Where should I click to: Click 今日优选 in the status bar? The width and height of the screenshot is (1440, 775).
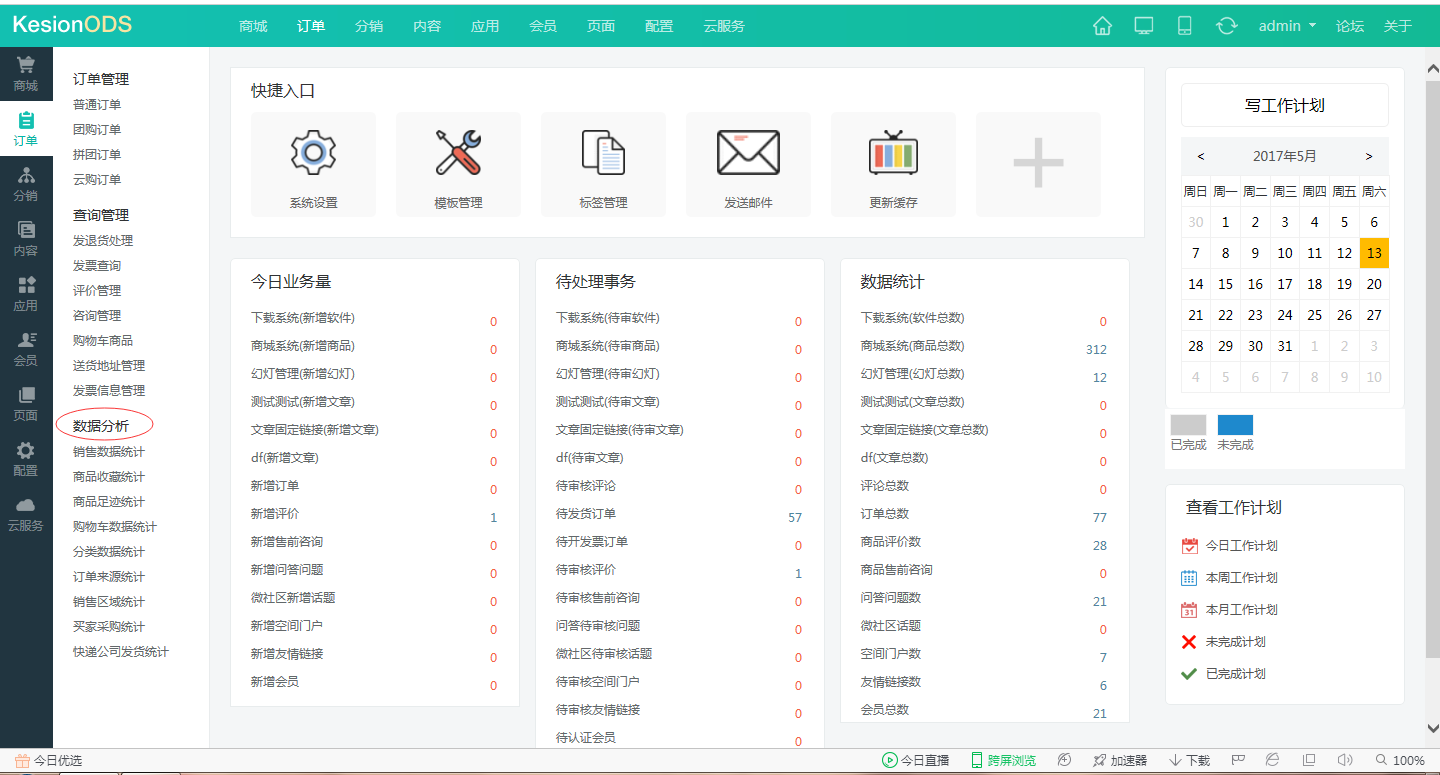tap(49, 761)
